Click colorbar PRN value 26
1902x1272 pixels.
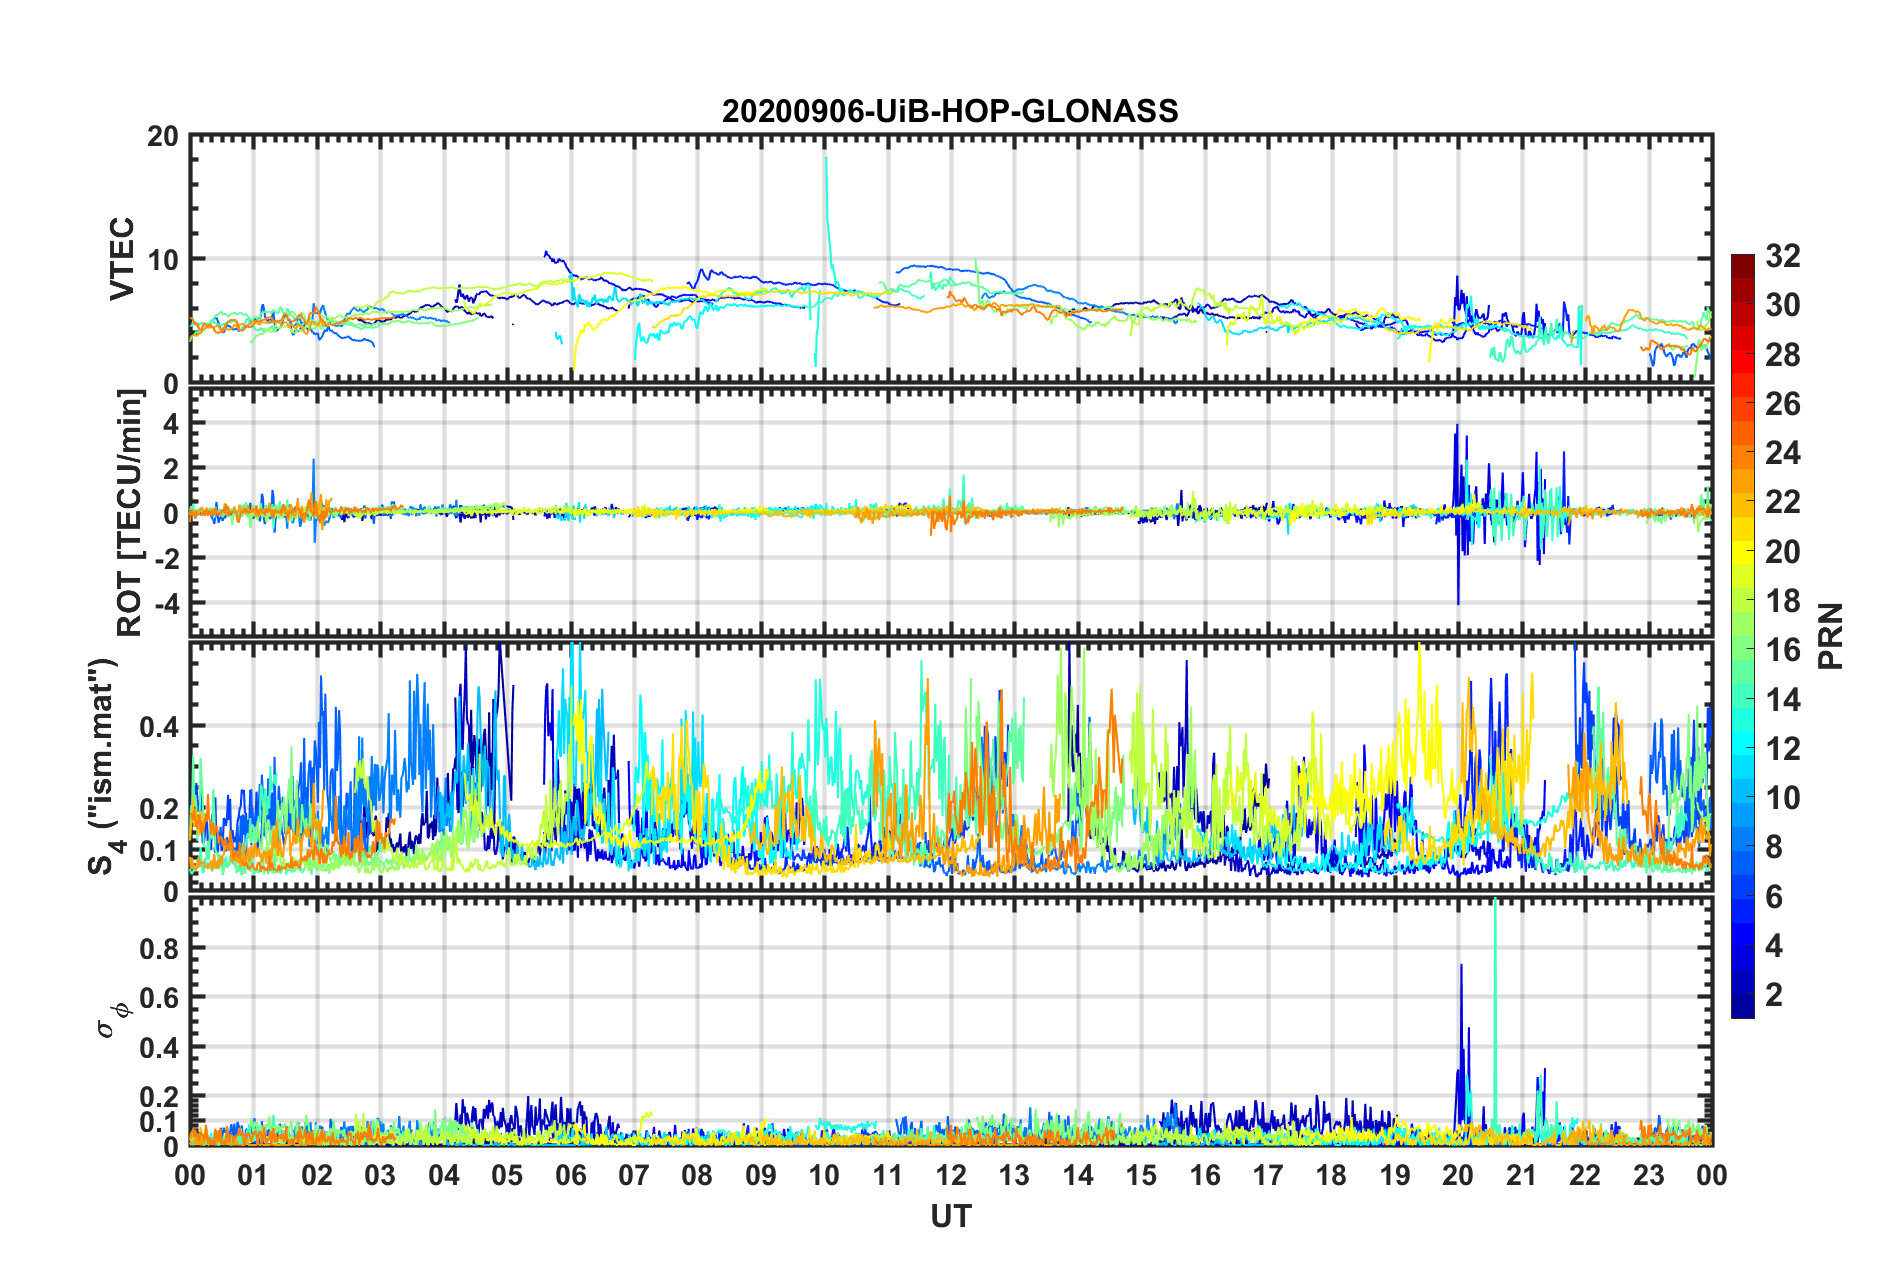1783,404
